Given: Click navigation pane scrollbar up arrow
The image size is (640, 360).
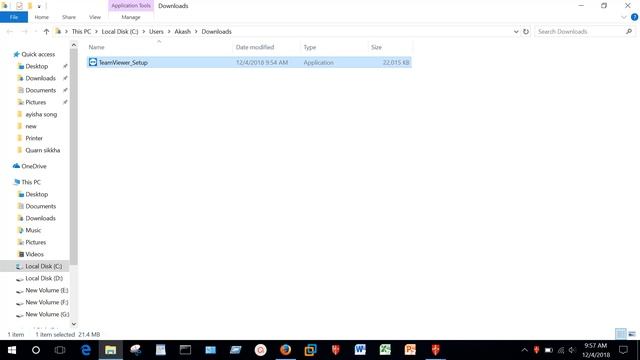Looking at the screenshot, I should point(74,45).
